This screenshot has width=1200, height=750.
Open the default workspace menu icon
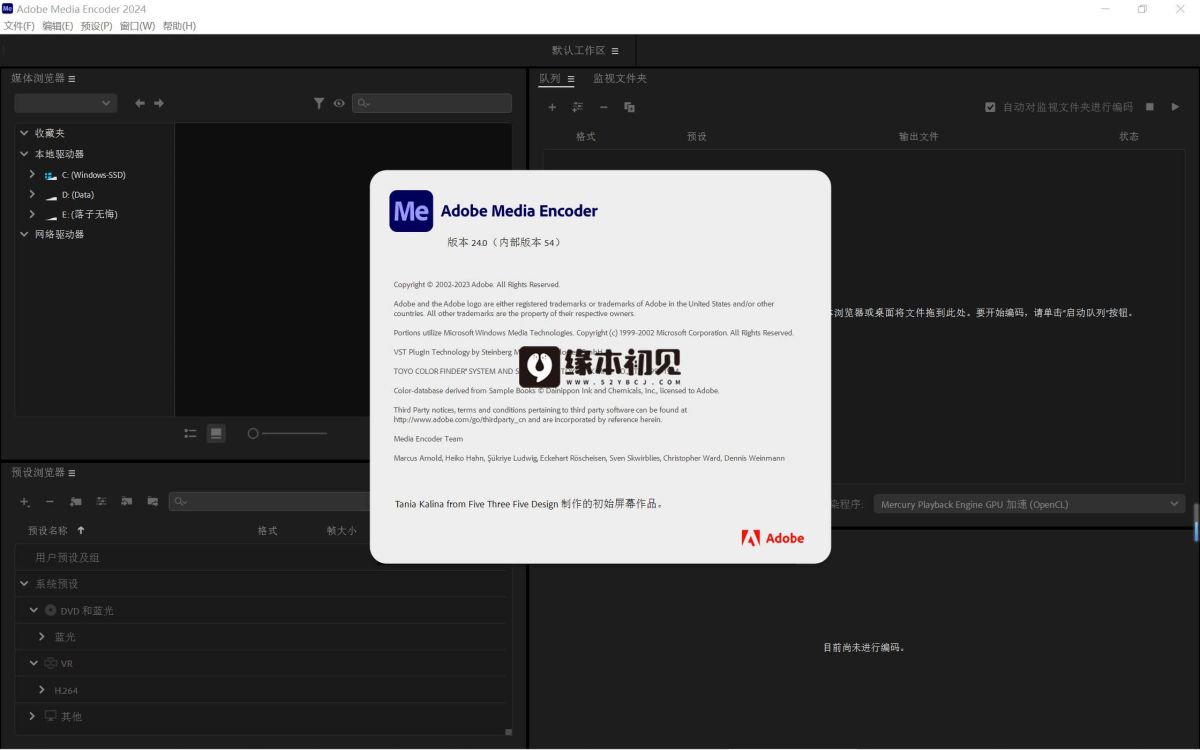click(615, 50)
